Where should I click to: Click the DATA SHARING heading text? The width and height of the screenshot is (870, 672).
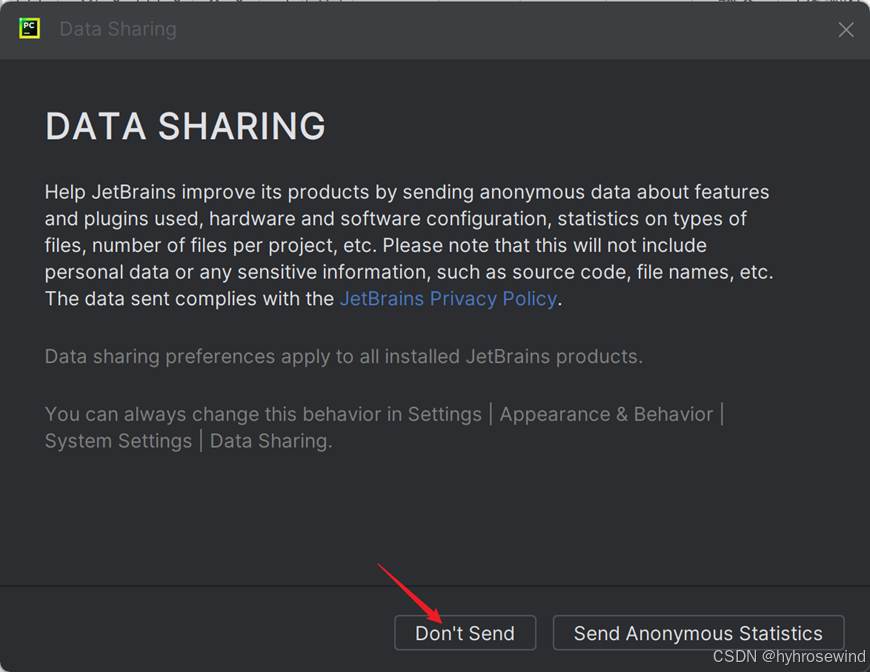pos(185,126)
